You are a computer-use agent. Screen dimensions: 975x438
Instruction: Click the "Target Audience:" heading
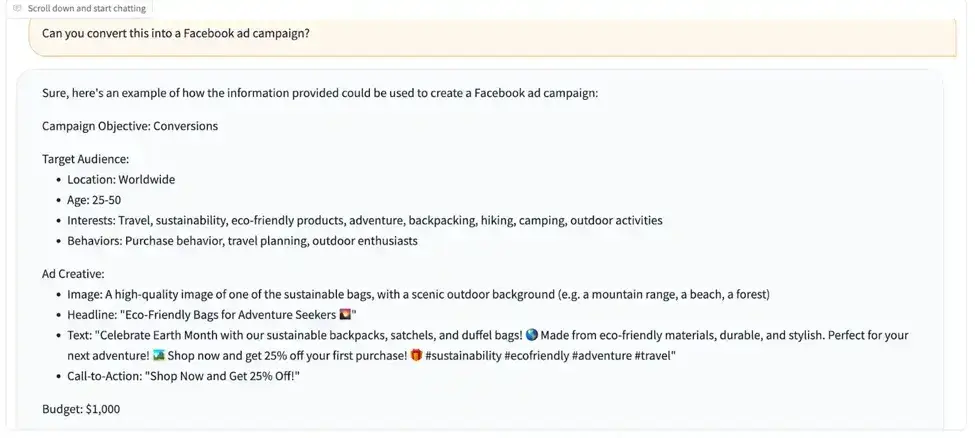[86, 159]
